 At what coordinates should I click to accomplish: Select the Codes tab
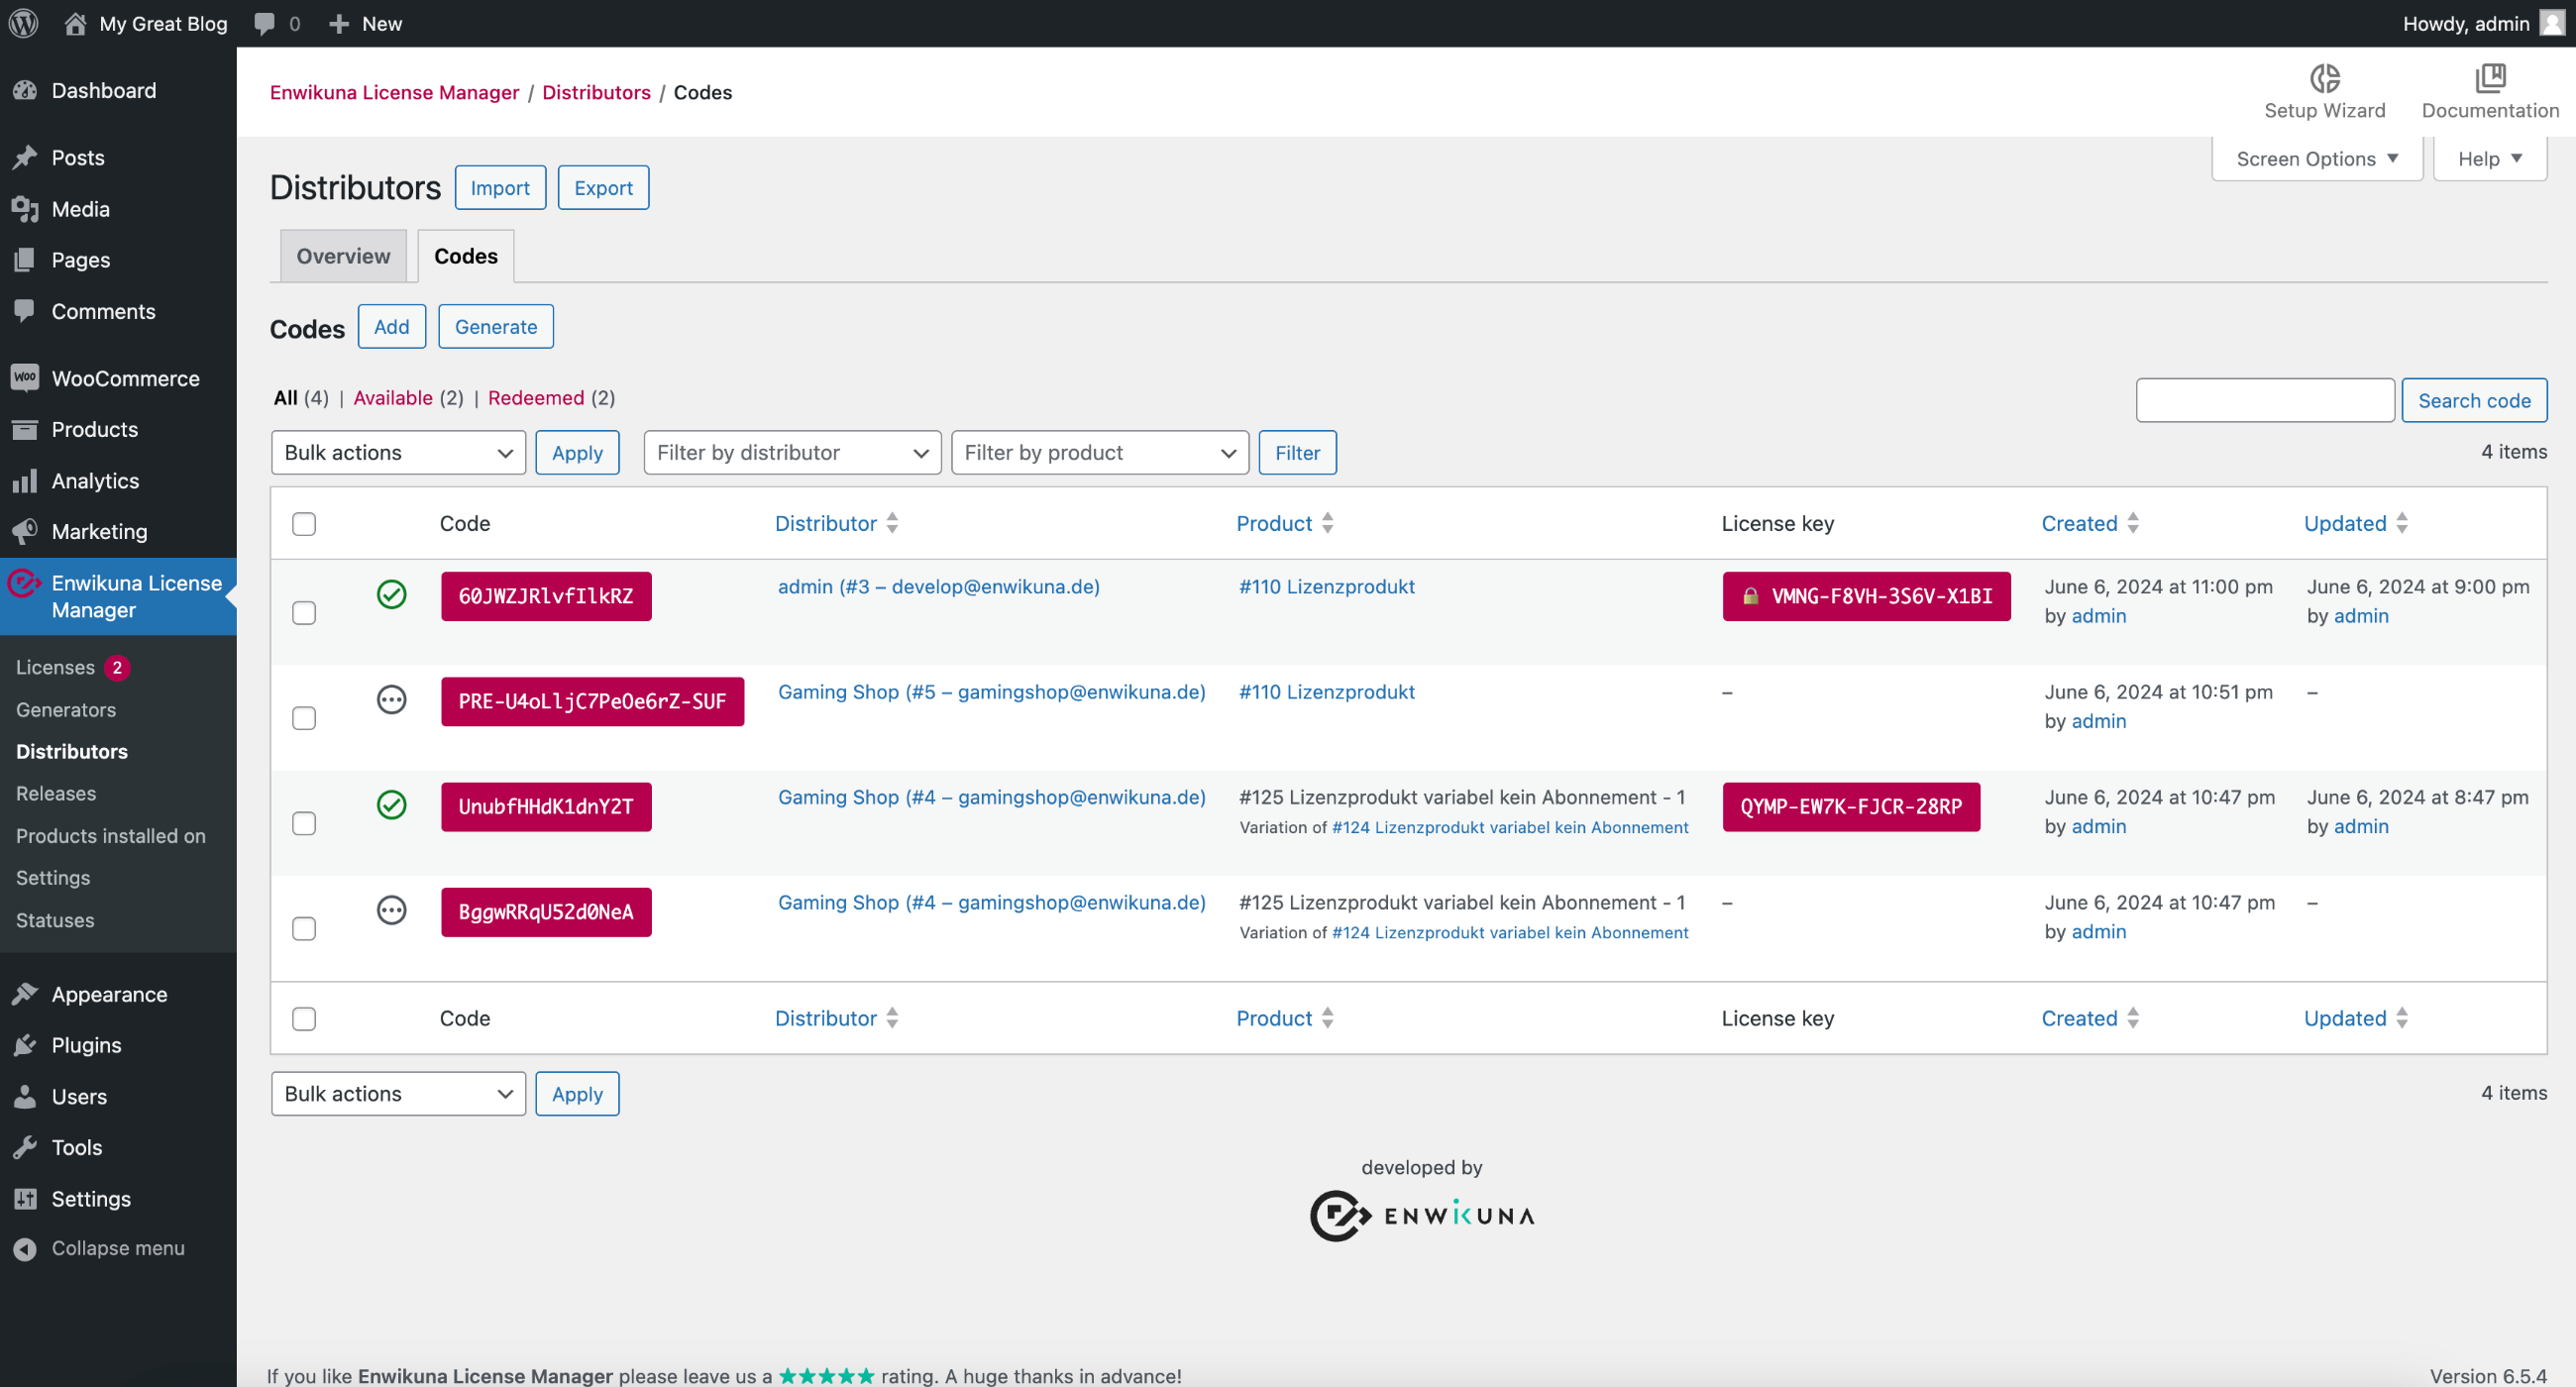466,256
